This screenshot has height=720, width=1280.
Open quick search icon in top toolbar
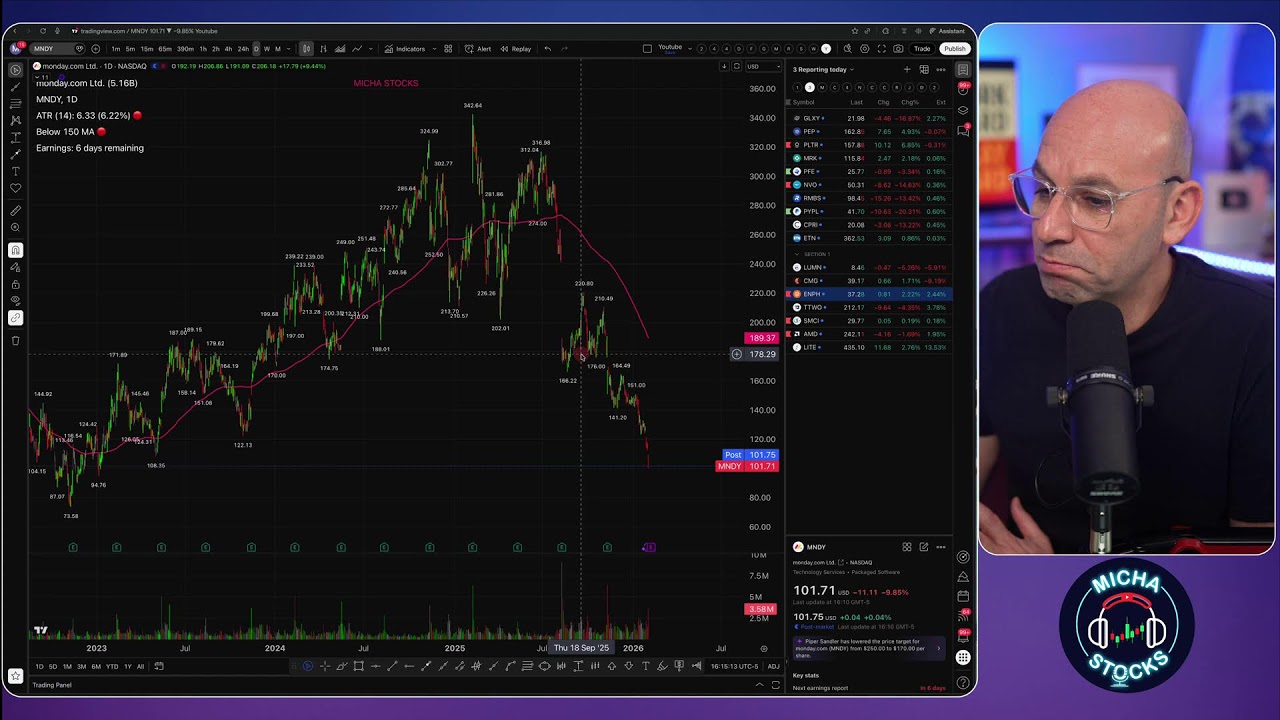pyautogui.click(x=848, y=49)
